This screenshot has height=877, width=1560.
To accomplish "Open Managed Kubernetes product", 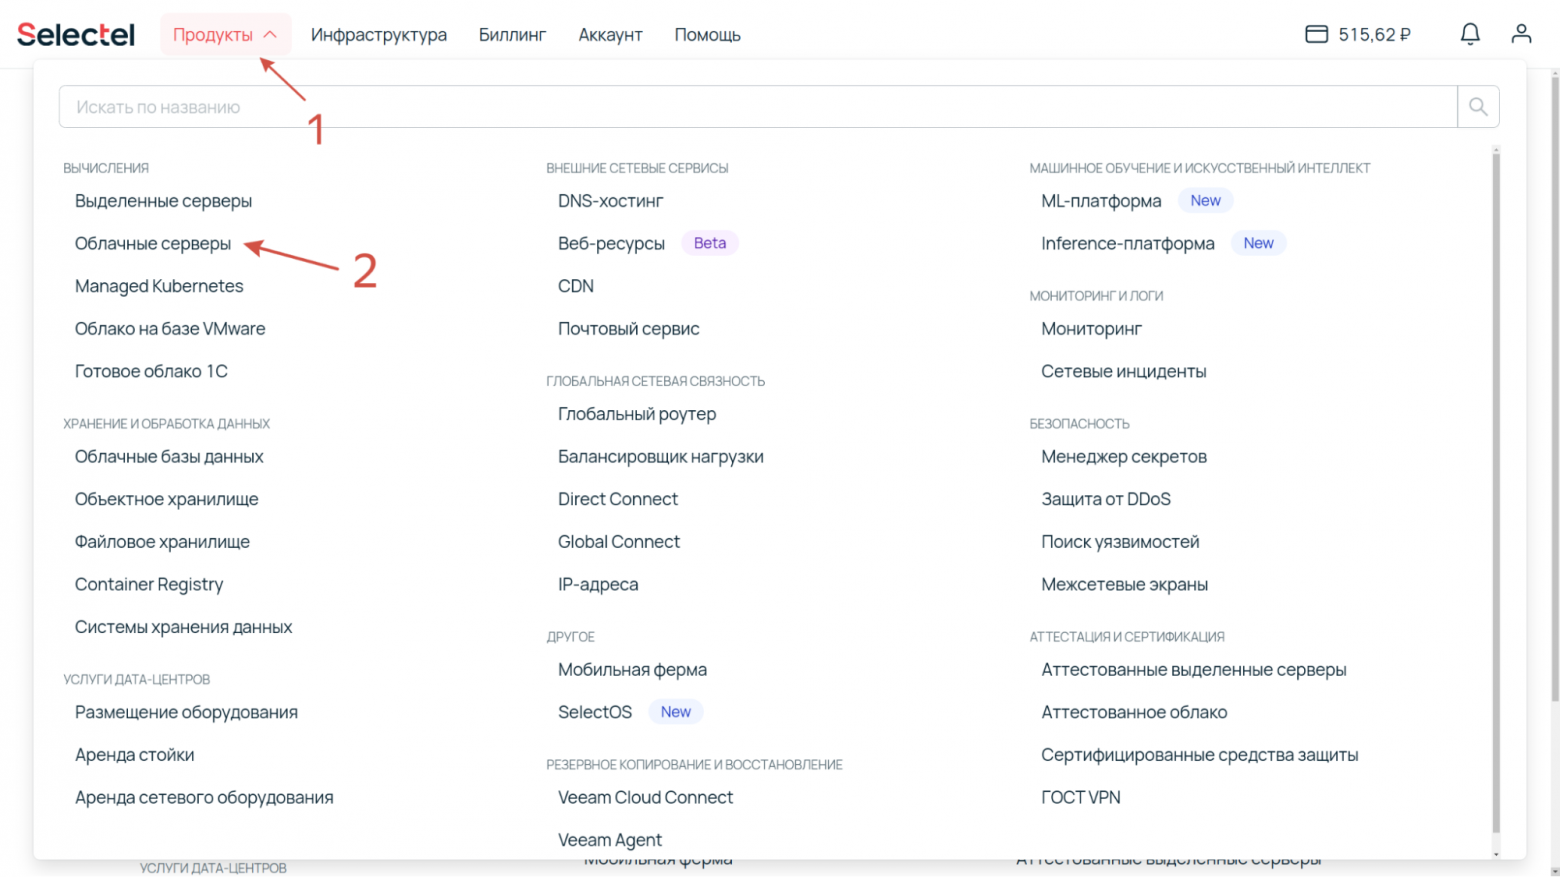I will click(x=159, y=286).
